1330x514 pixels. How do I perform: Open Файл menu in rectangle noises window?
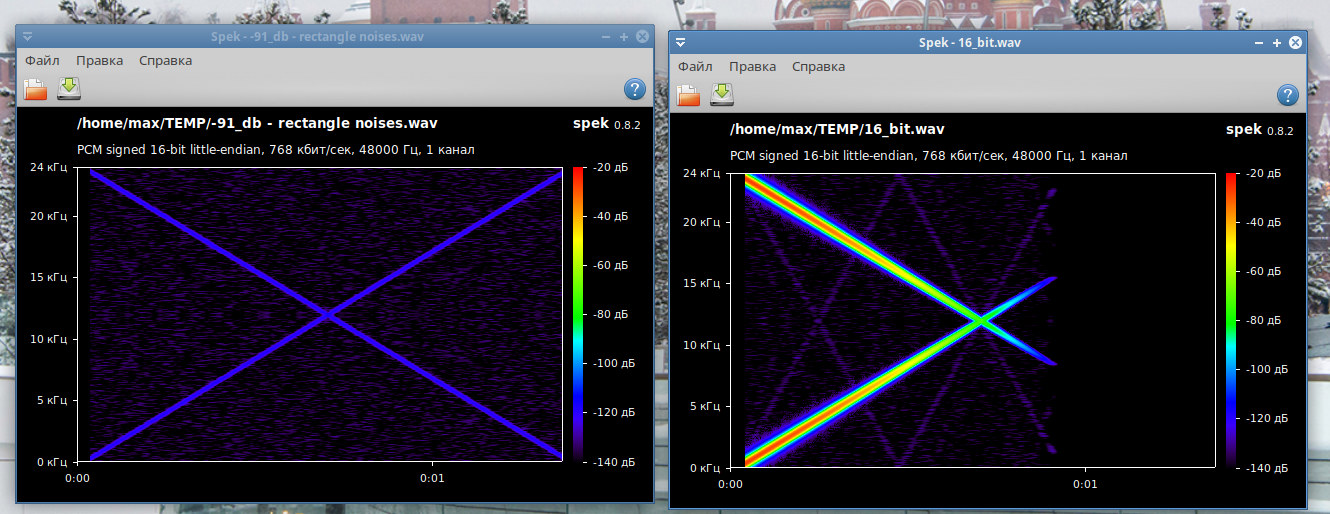[x=43, y=60]
